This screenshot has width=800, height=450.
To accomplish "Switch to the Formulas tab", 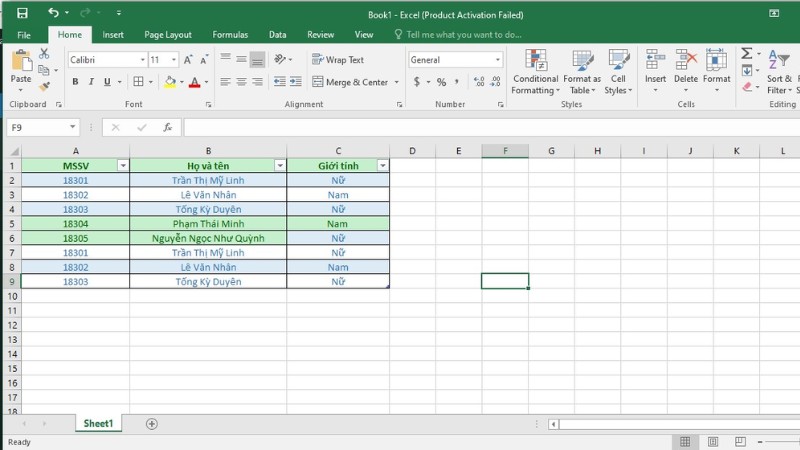I will 230,35.
